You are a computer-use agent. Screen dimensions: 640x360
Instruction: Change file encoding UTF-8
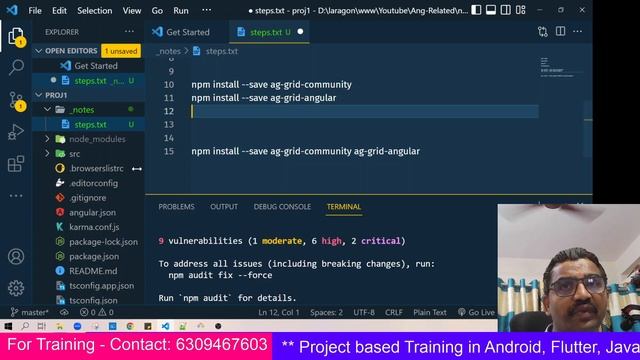pyautogui.click(x=364, y=313)
